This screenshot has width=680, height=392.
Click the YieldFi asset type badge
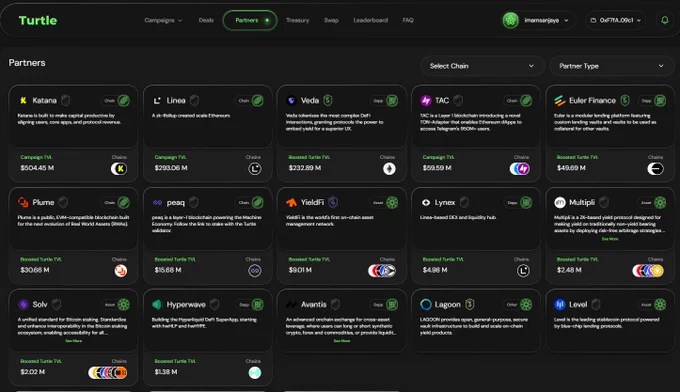point(385,203)
